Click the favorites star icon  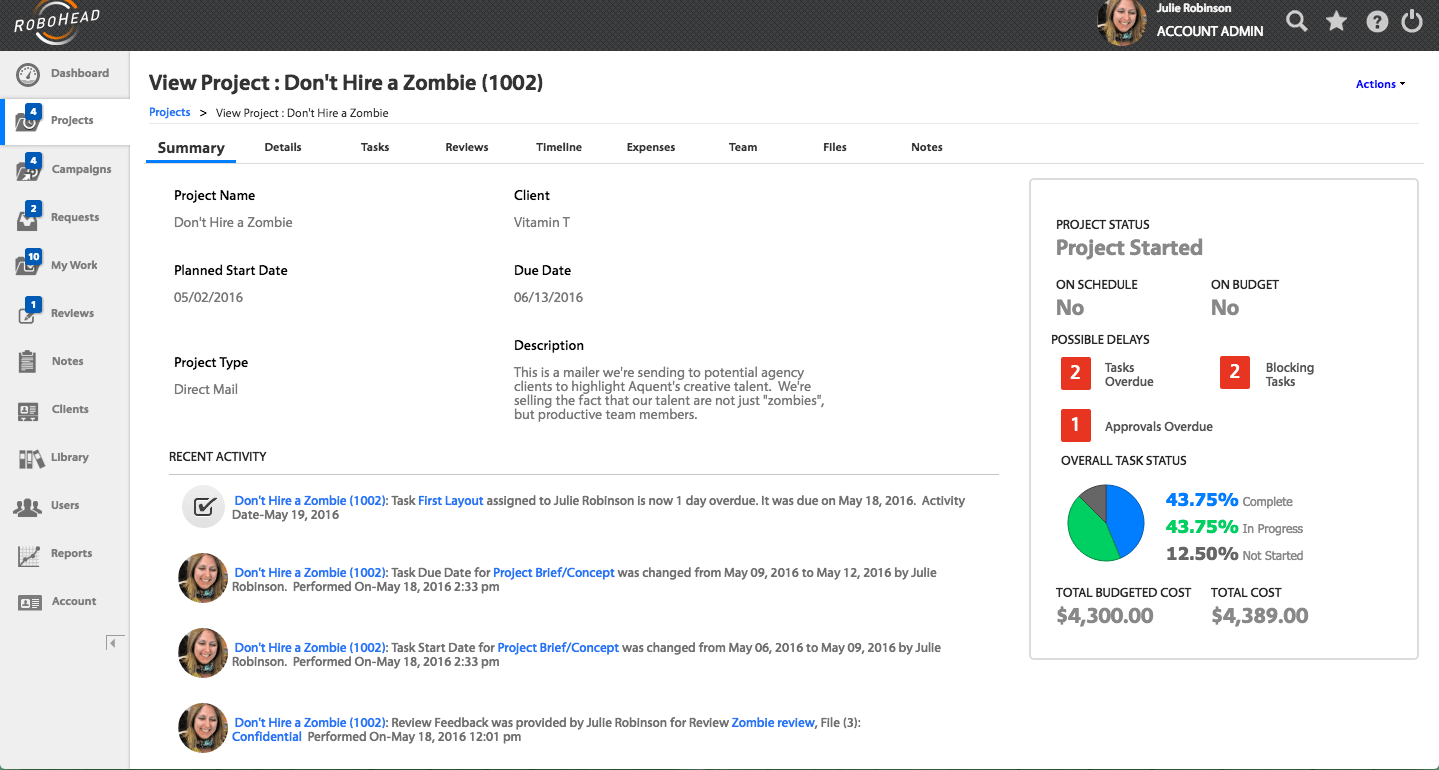pos(1336,21)
